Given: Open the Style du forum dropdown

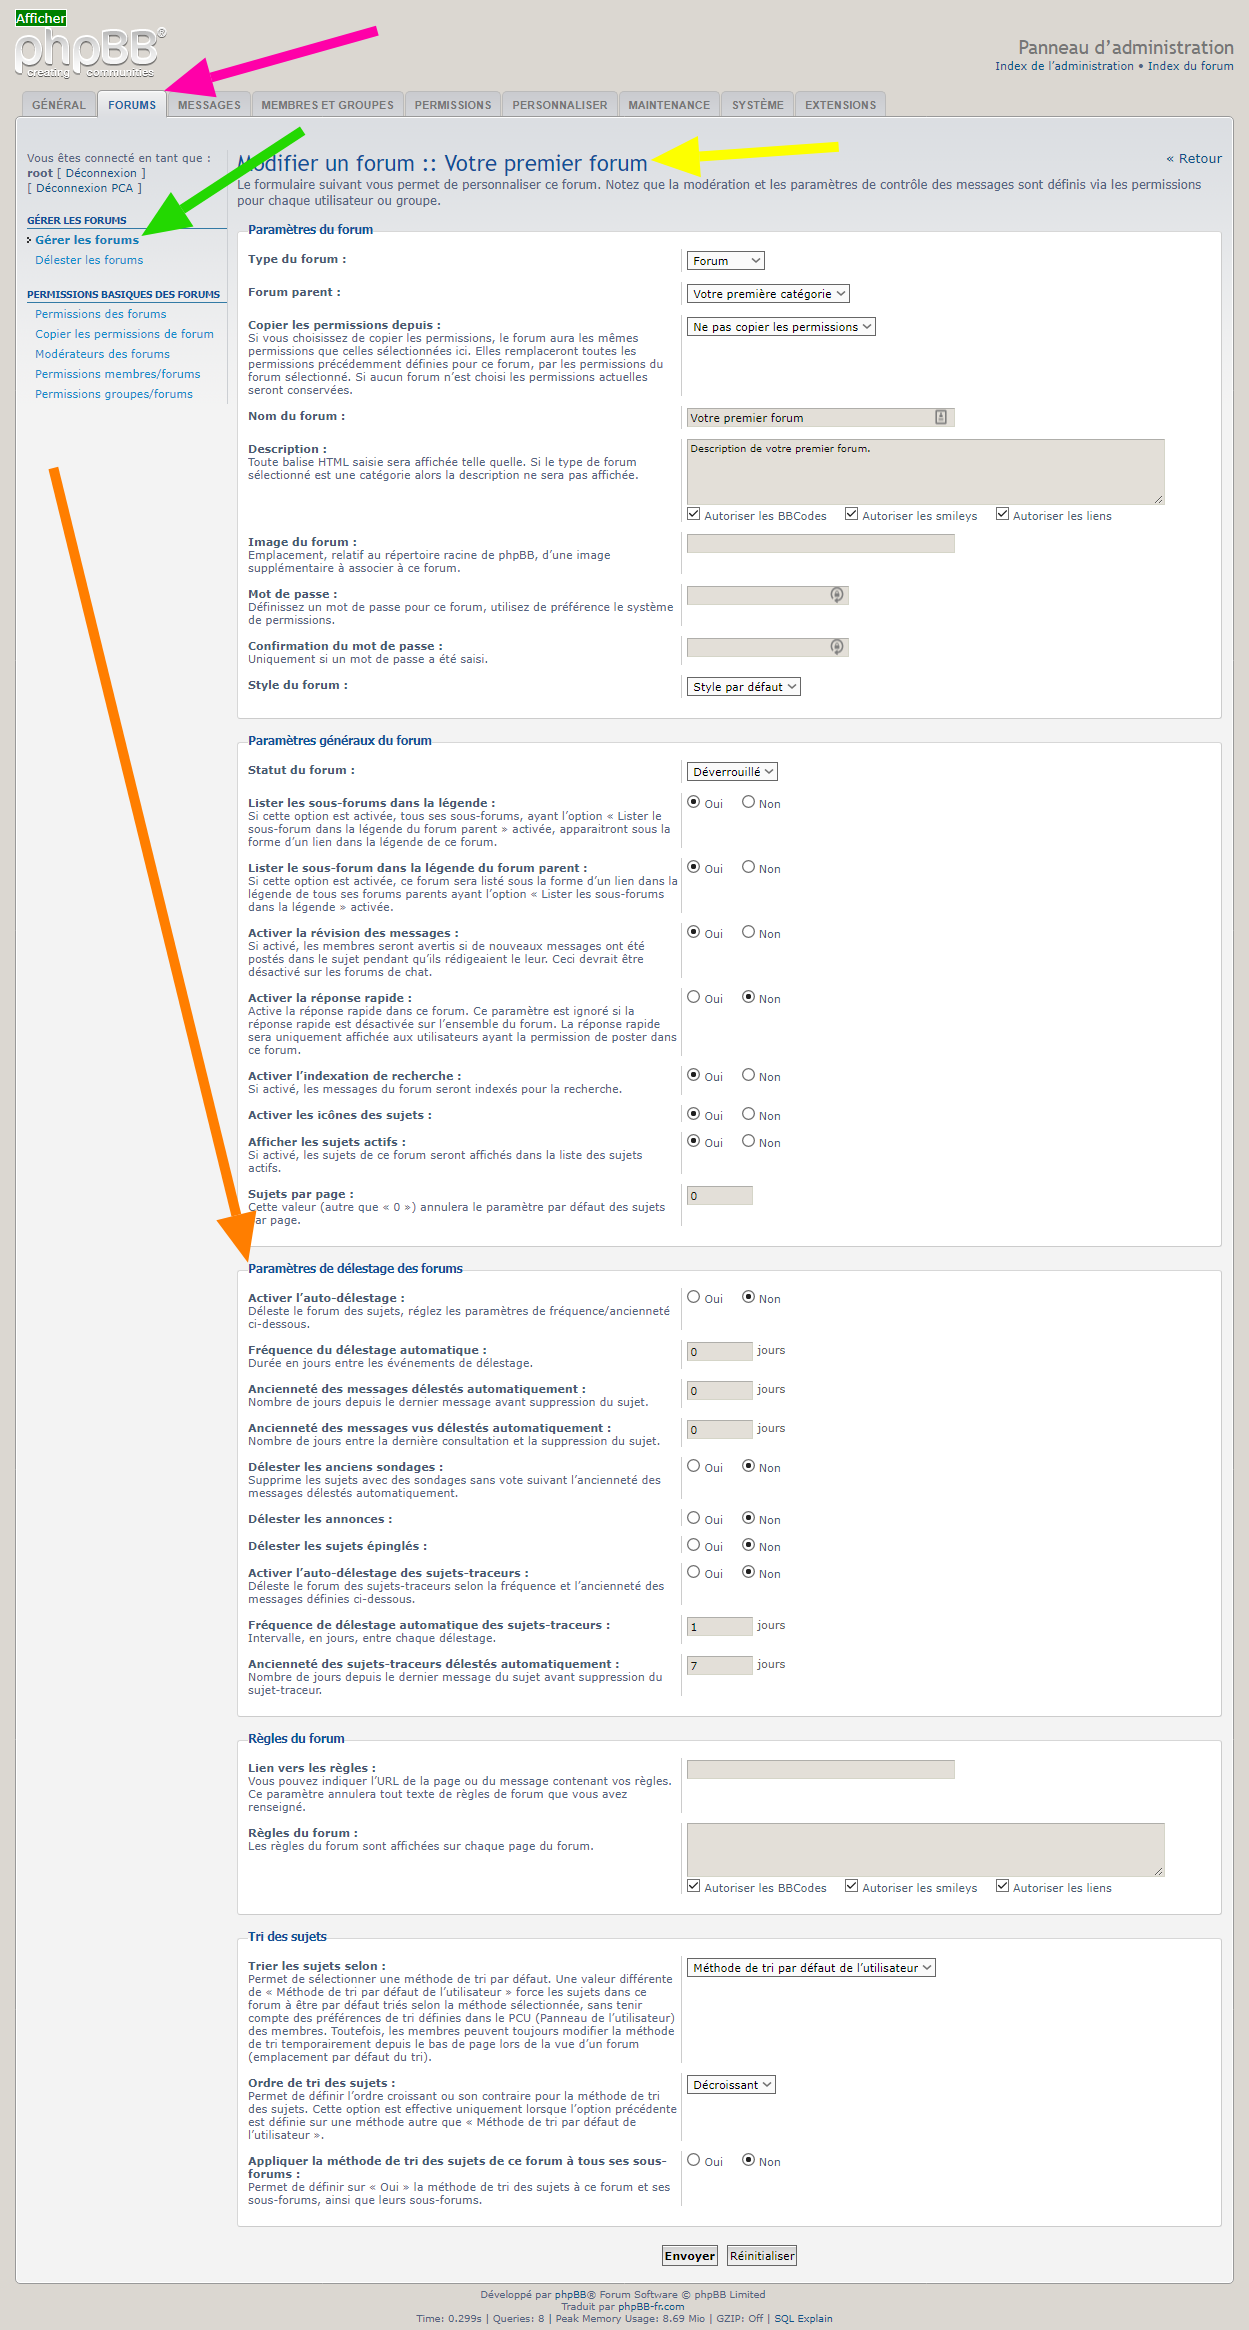Looking at the screenshot, I should tap(743, 687).
